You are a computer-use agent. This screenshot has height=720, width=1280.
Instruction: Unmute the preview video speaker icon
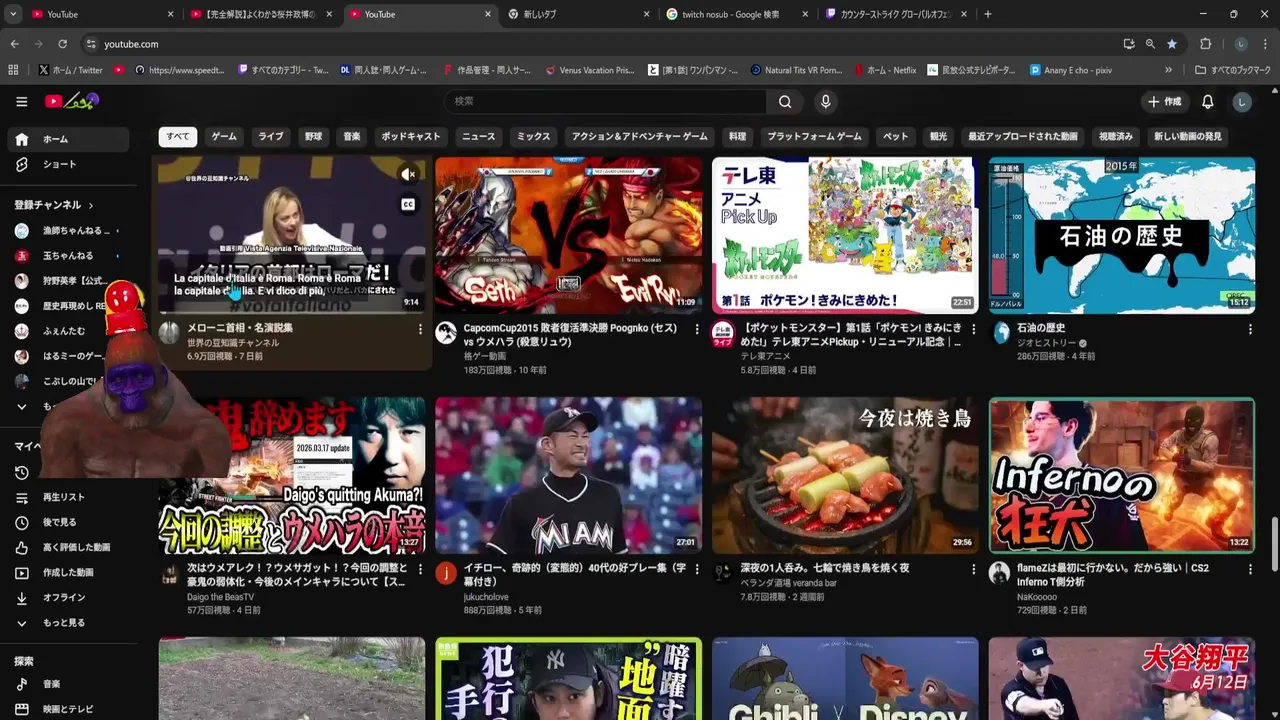pos(408,175)
